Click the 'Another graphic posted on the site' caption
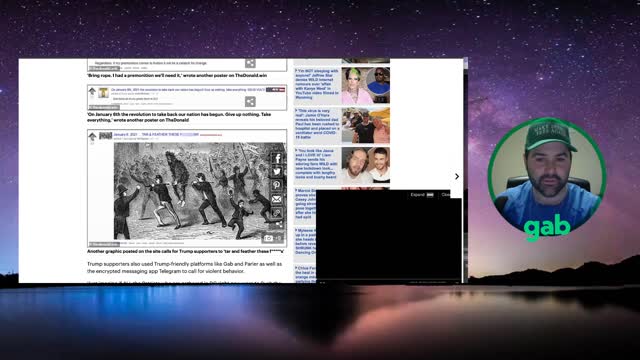 coord(185,251)
